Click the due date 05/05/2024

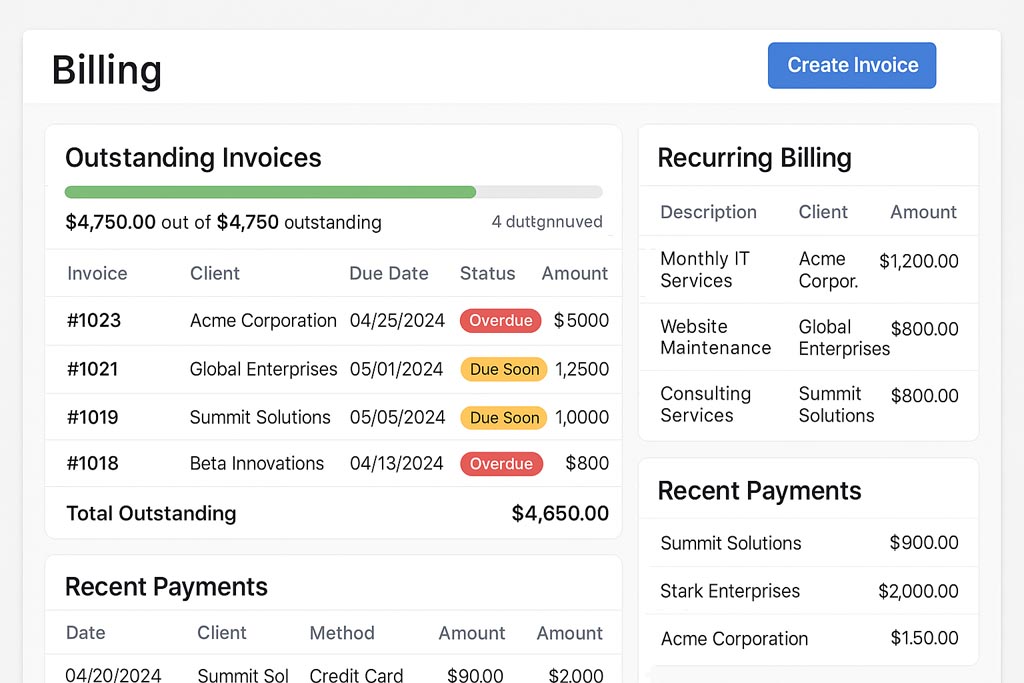(397, 417)
